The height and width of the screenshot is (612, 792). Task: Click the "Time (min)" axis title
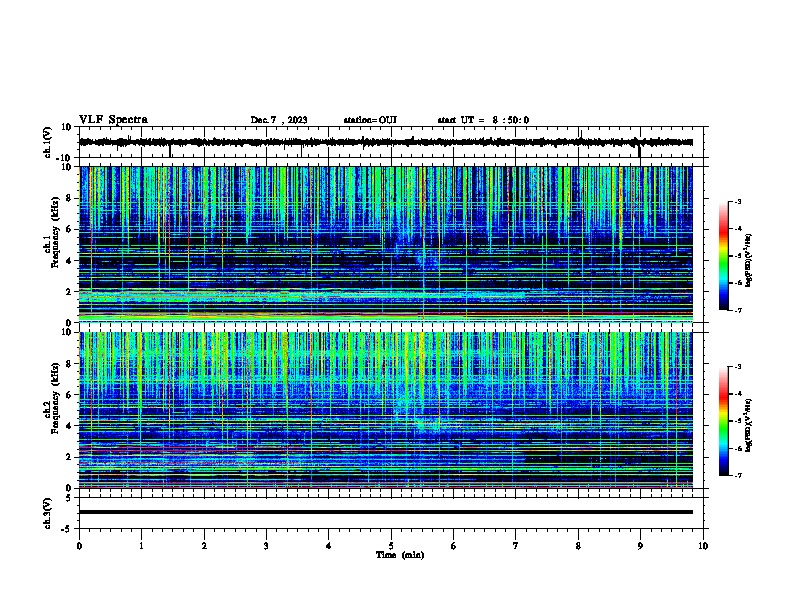coord(400,555)
